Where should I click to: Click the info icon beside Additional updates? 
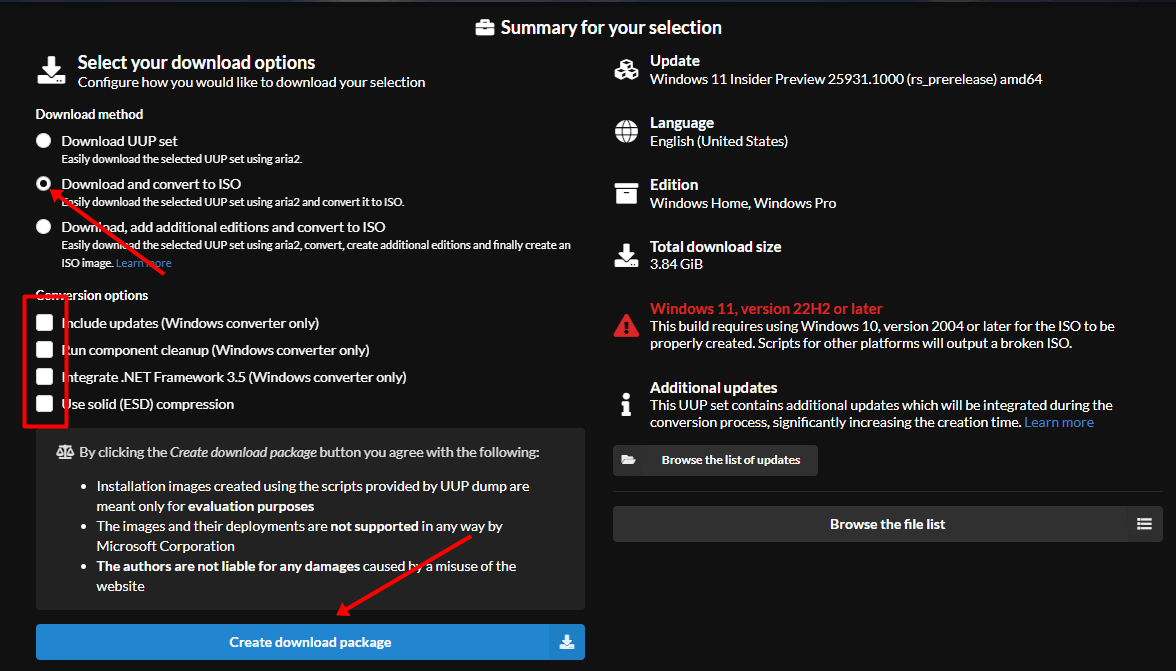coord(626,404)
